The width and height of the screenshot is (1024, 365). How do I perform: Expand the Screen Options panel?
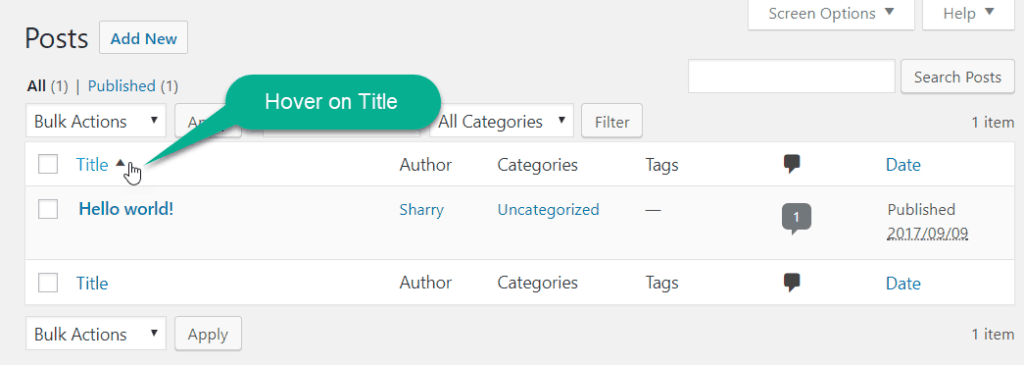click(830, 13)
